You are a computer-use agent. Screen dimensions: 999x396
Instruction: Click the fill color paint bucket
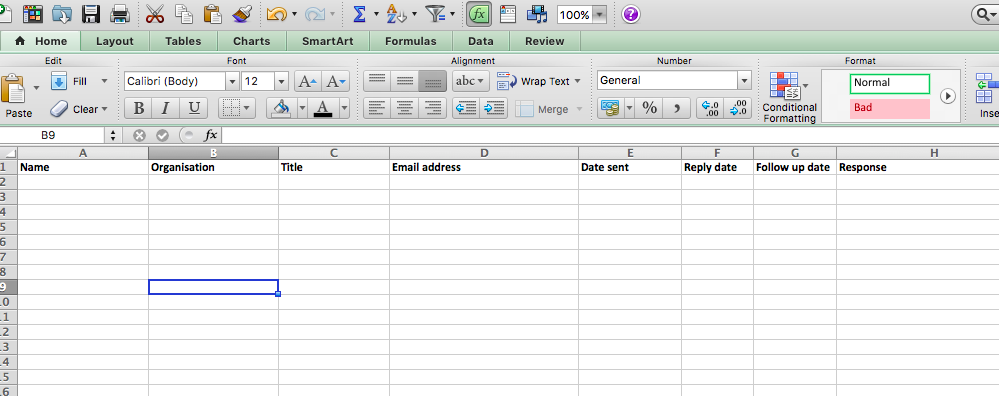click(x=281, y=108)
